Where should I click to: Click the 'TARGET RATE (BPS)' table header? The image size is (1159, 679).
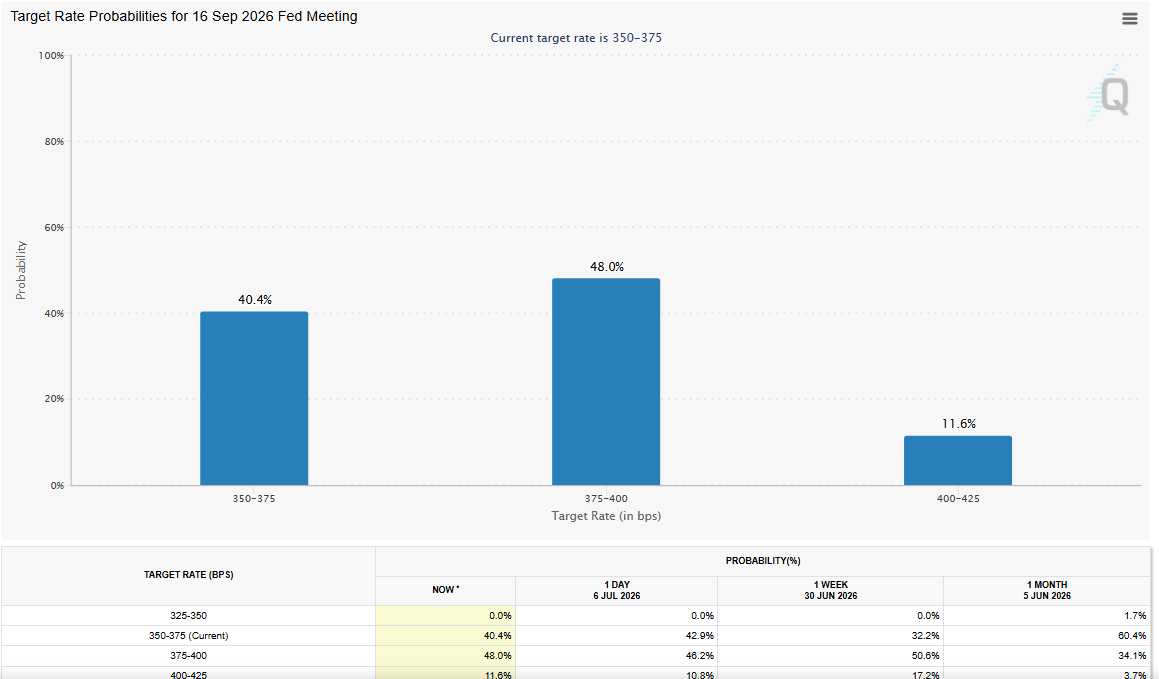(x=188, y=575)
